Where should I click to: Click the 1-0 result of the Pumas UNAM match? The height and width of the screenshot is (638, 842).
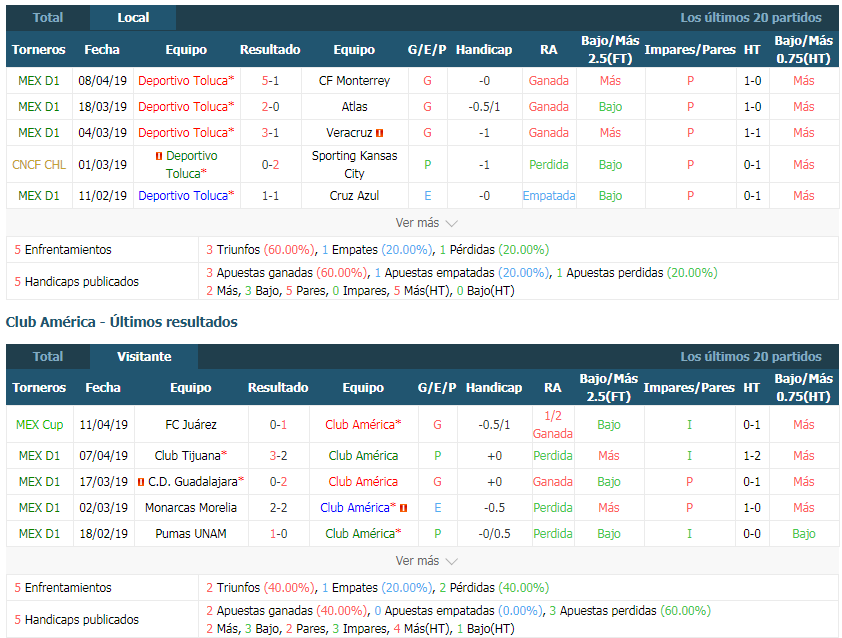click(x=278, y=534)
